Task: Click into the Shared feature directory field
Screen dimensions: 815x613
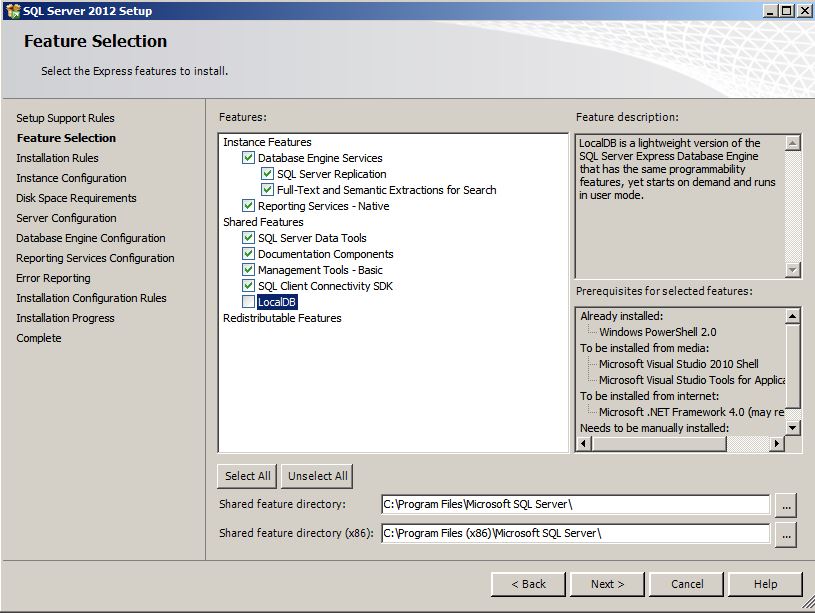Action: tap(575, 504)
